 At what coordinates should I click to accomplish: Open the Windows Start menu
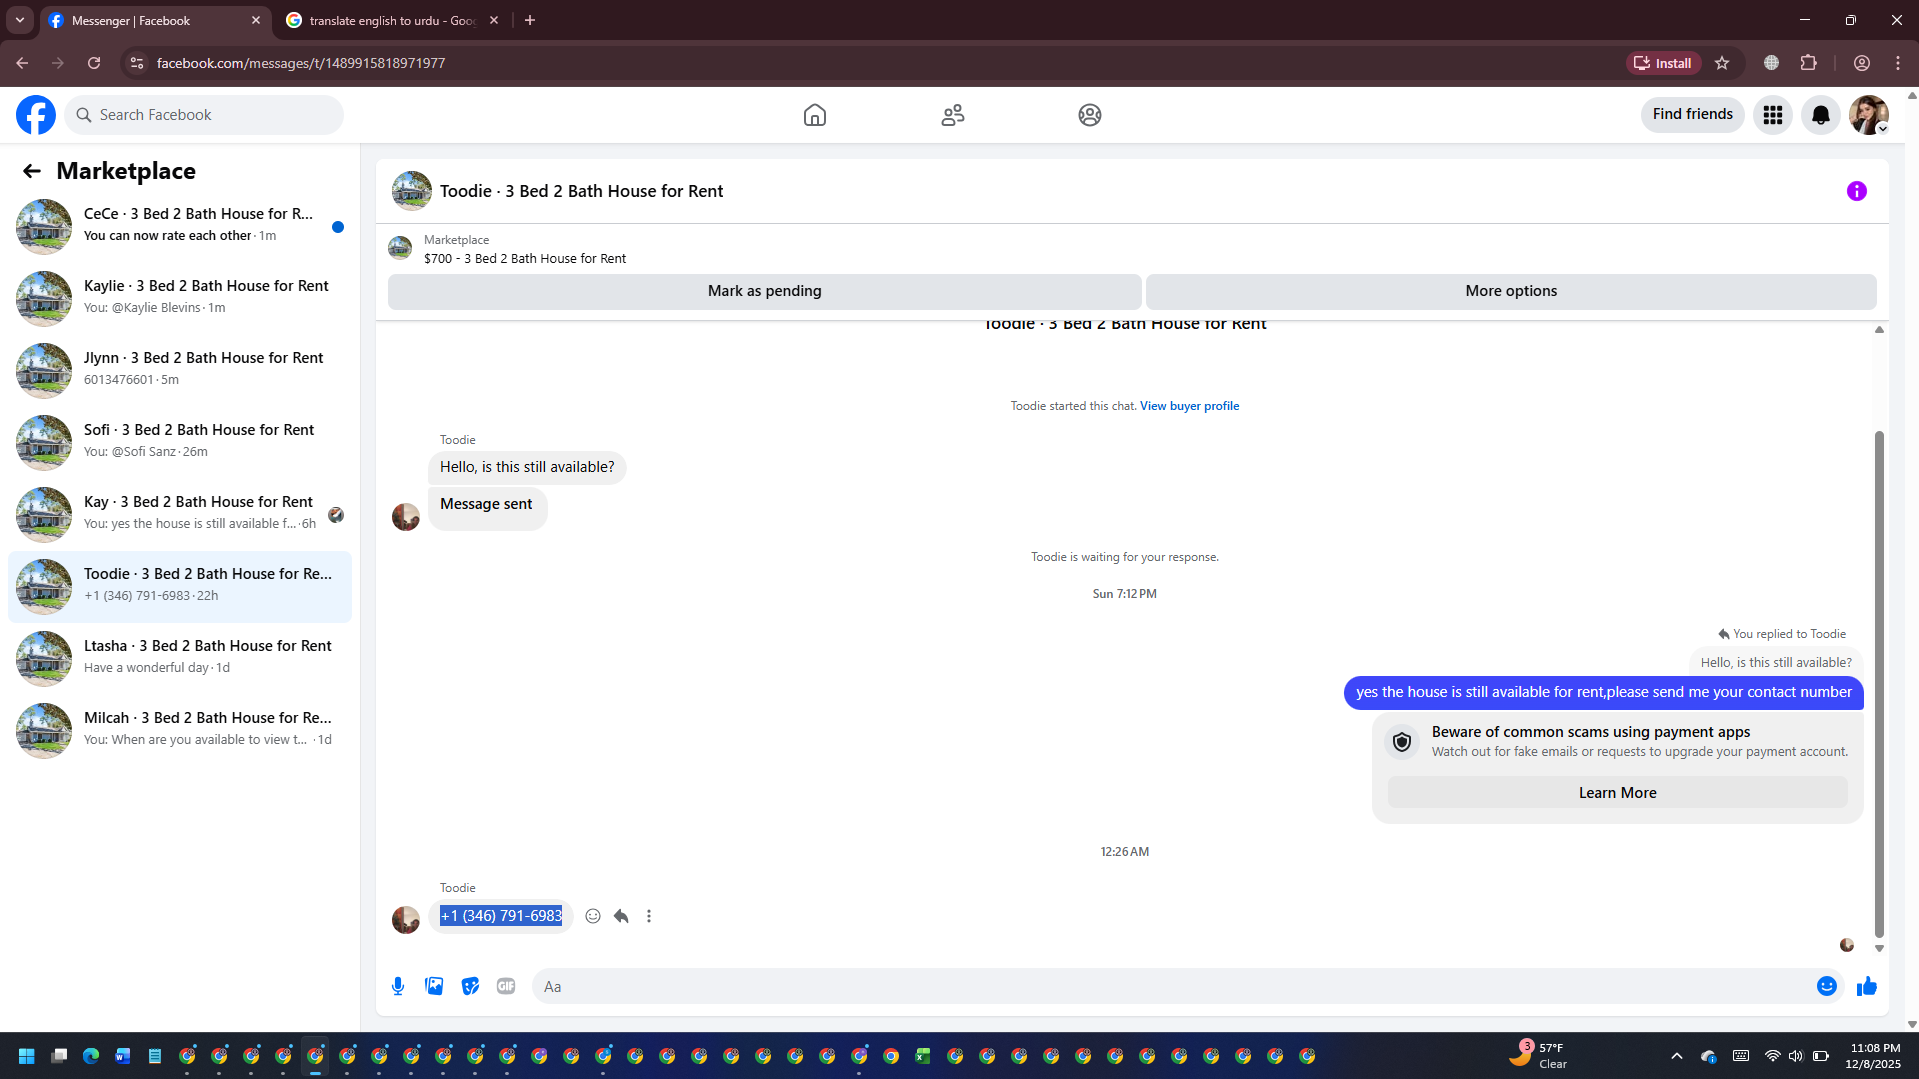27,1056
